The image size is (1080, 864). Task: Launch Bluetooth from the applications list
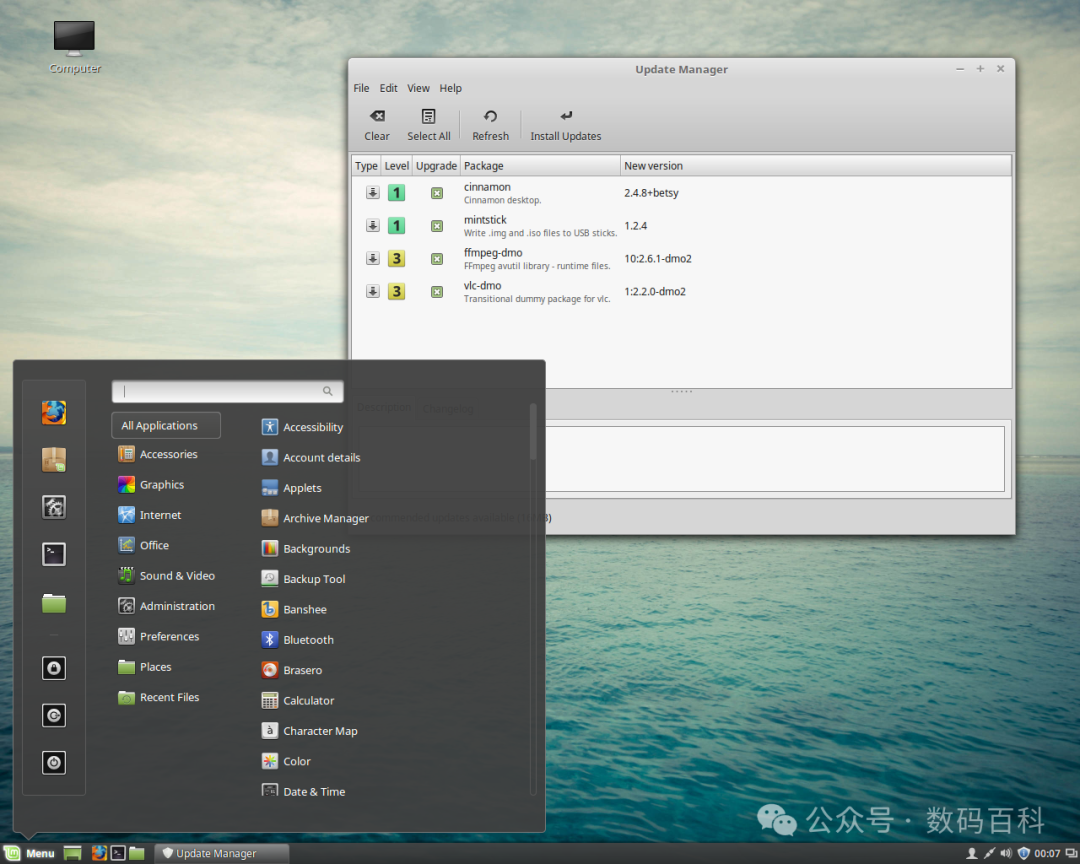pos(308,640)
